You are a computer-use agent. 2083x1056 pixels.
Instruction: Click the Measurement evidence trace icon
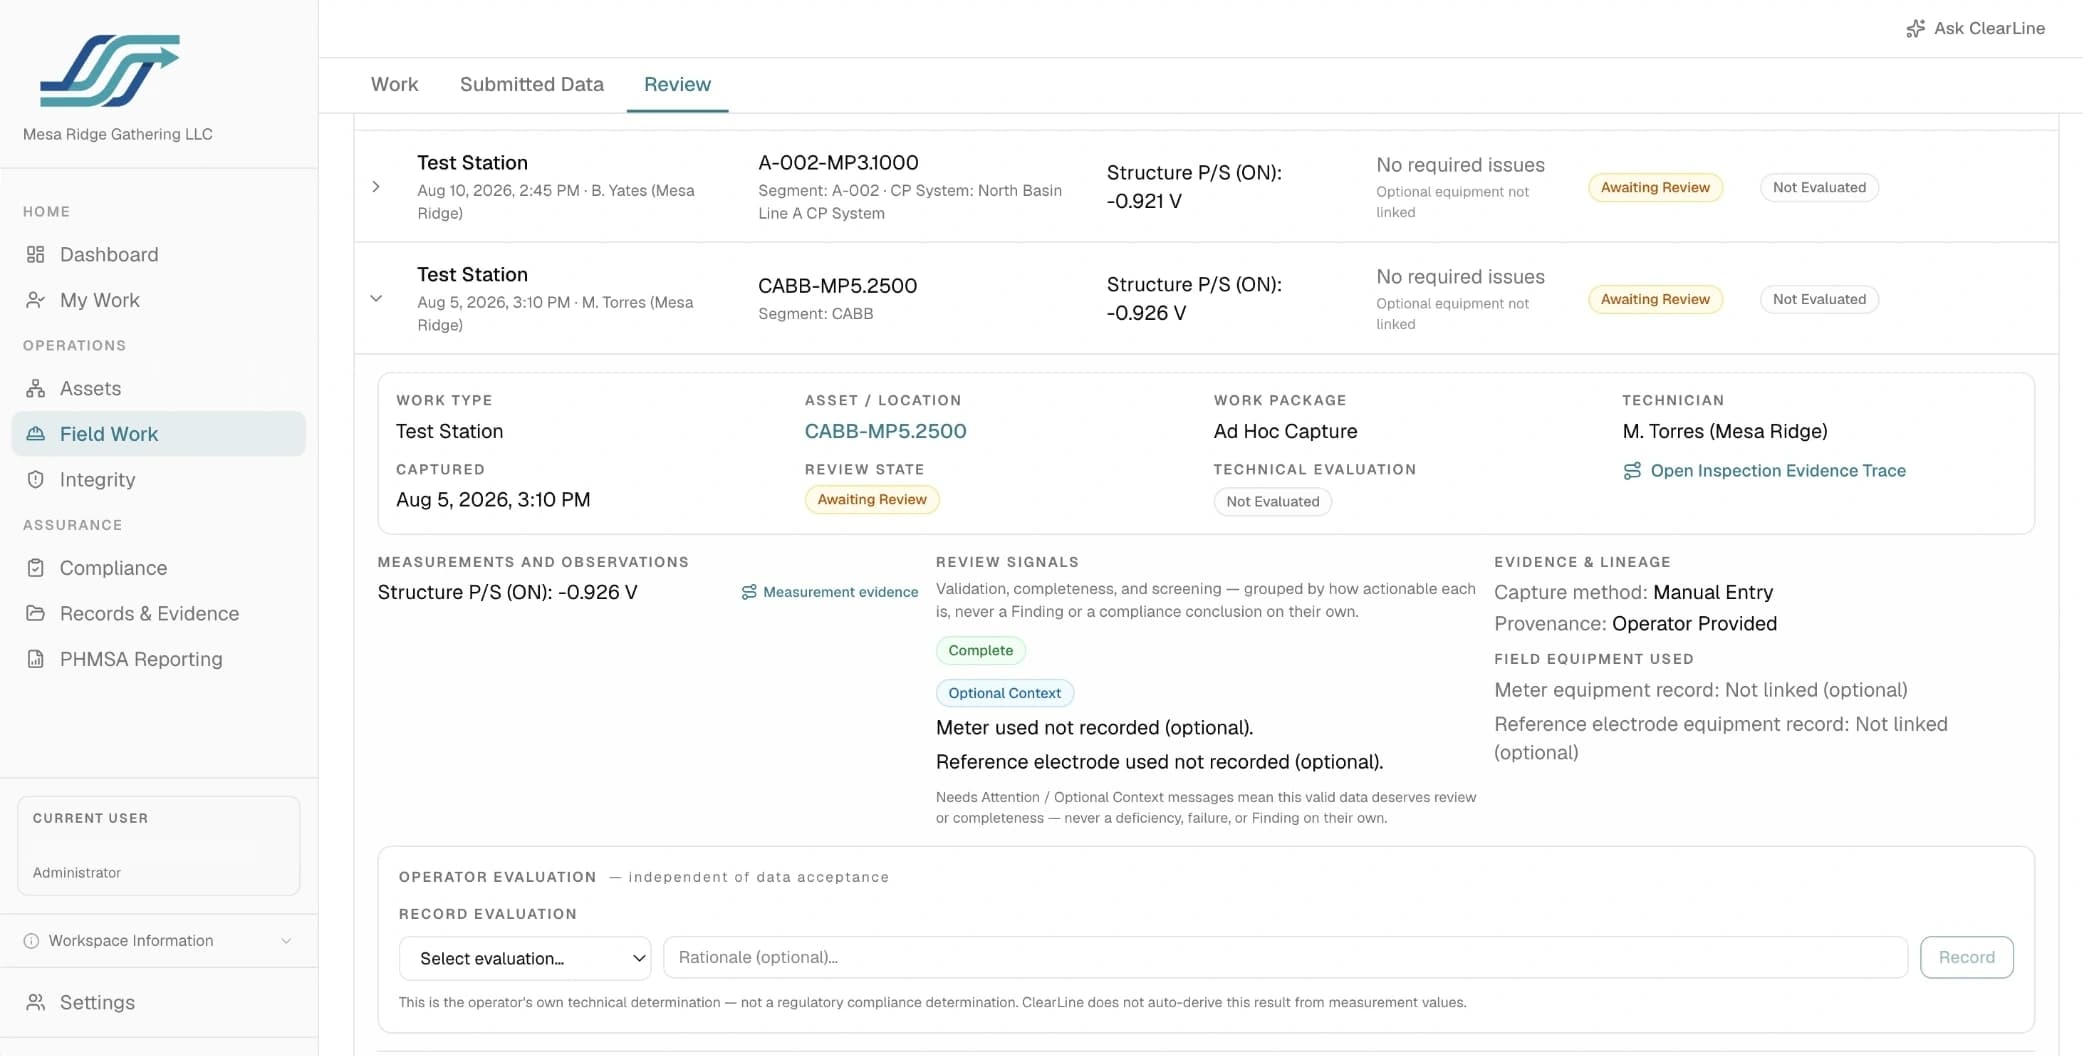(x=749, y=592)
